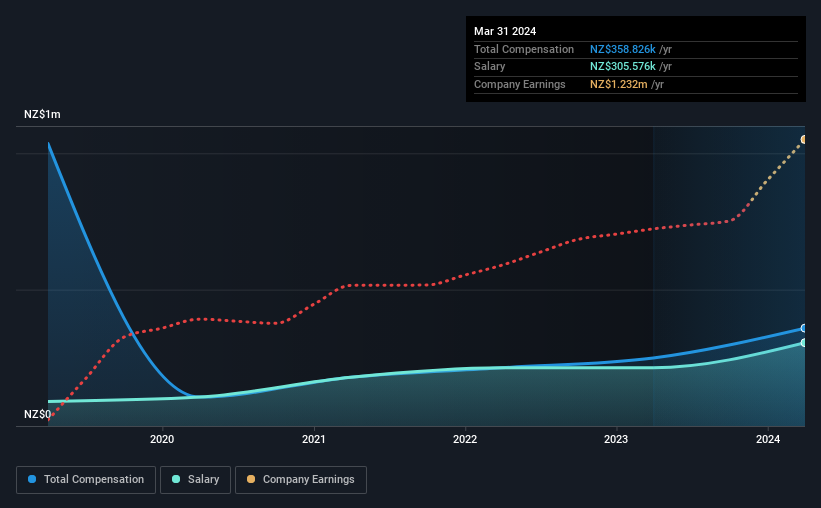Viewport: 821px width, 508px height.
Task: Toggle the Total Compensation legend button
Action: 86,480
